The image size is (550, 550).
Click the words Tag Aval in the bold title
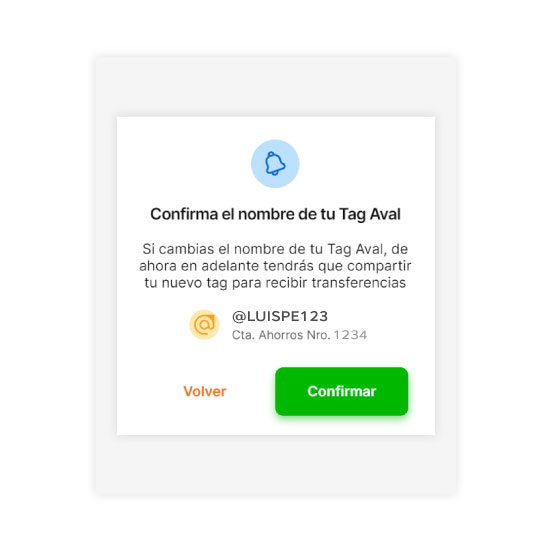pos(370,214)
